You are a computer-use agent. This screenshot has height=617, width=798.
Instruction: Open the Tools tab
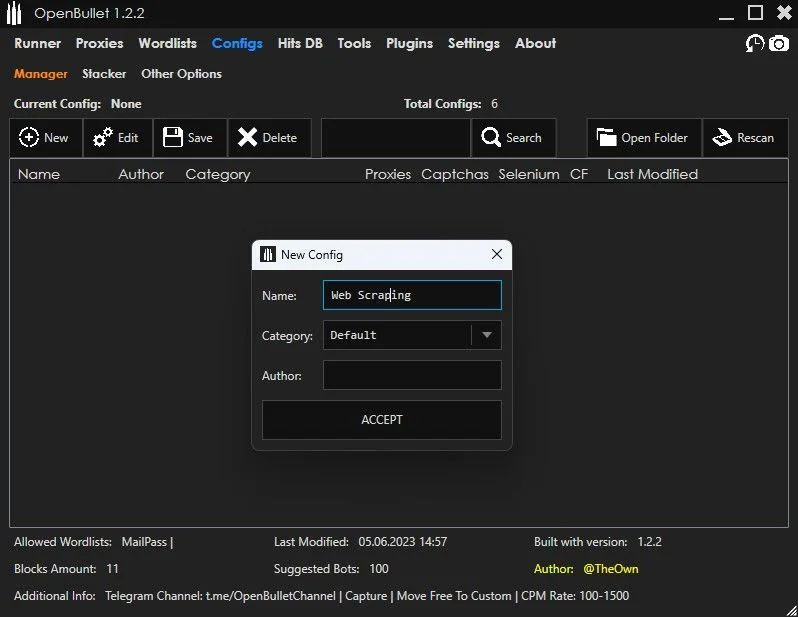point(354,43)
